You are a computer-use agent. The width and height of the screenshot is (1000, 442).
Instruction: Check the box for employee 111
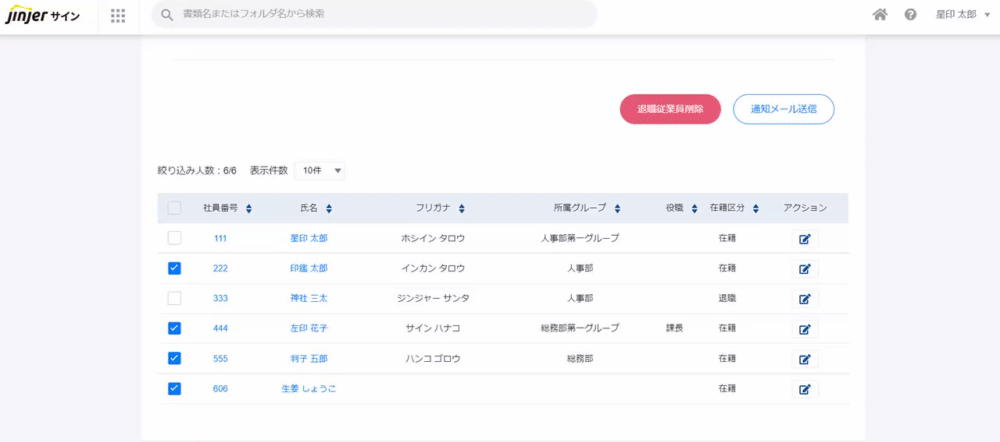174,238
